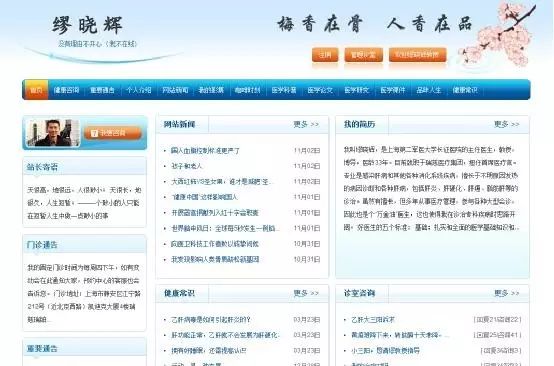
Task: Click the 健康常识 panel heading
Action: [x=179, y=293]
